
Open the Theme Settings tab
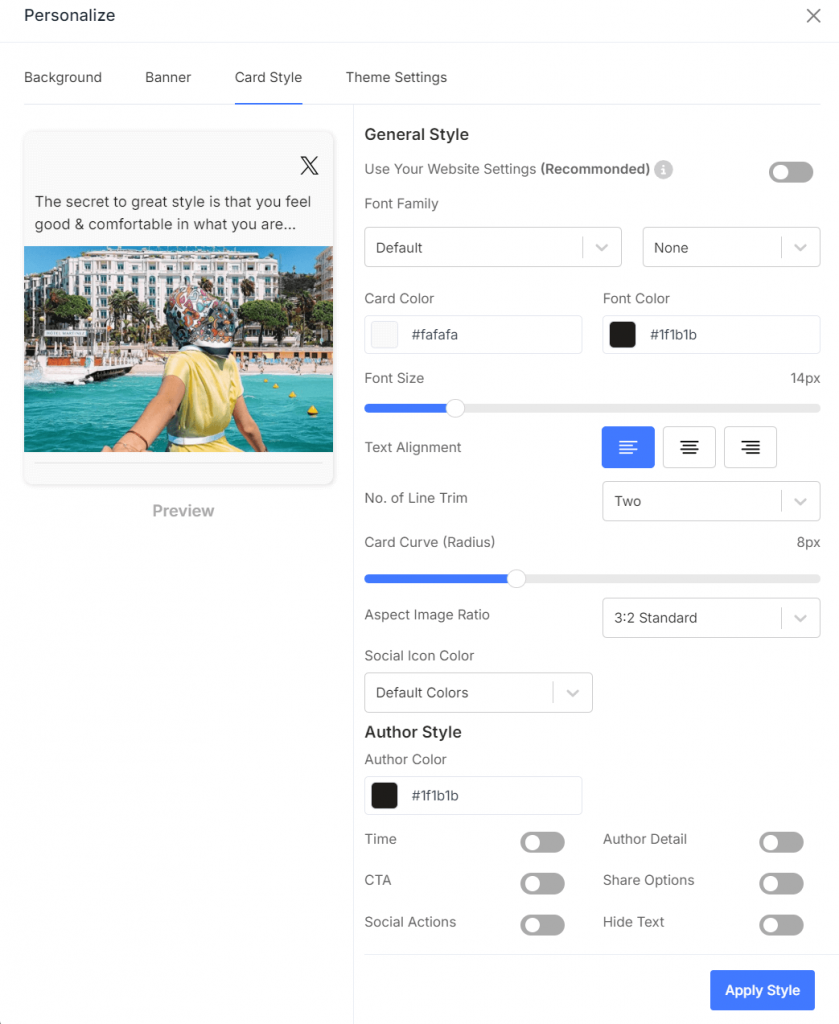pos(396,77)
